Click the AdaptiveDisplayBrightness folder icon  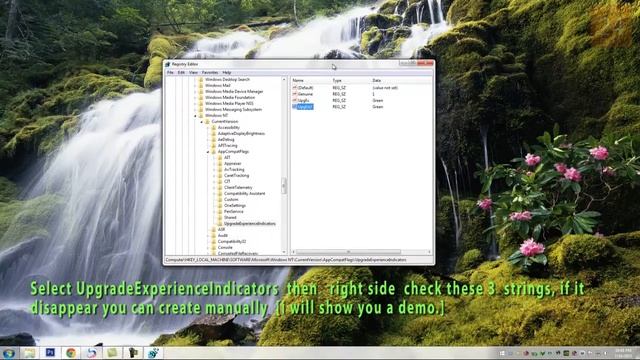(213, 133)
